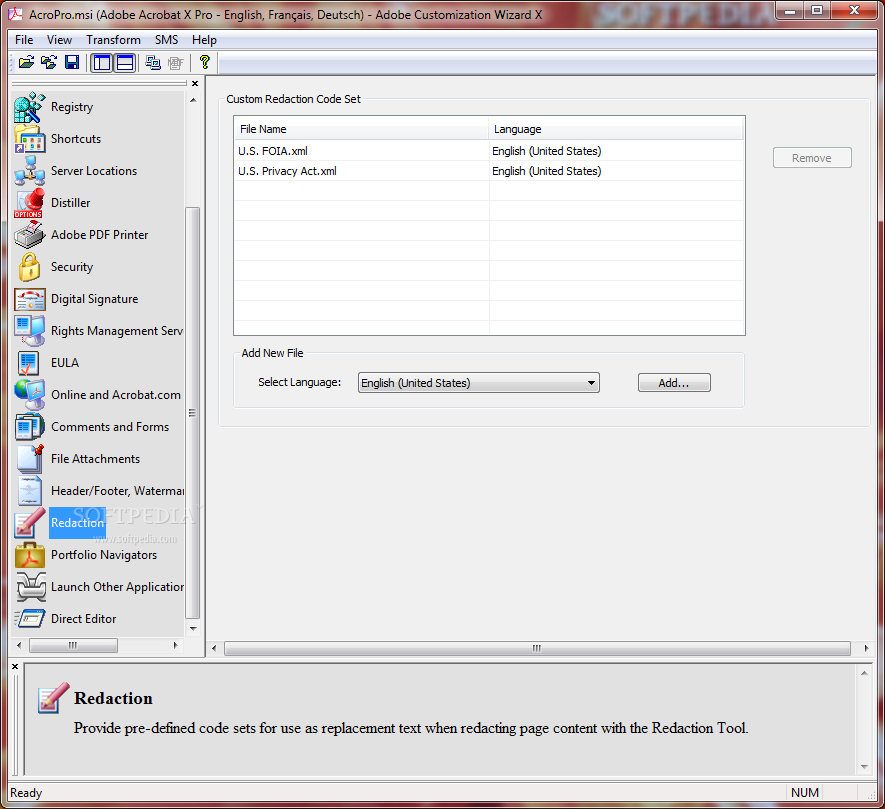The width and height of the screenshot is (885, 809).
Task: Click the Language column header
Action: click(616, 129)
